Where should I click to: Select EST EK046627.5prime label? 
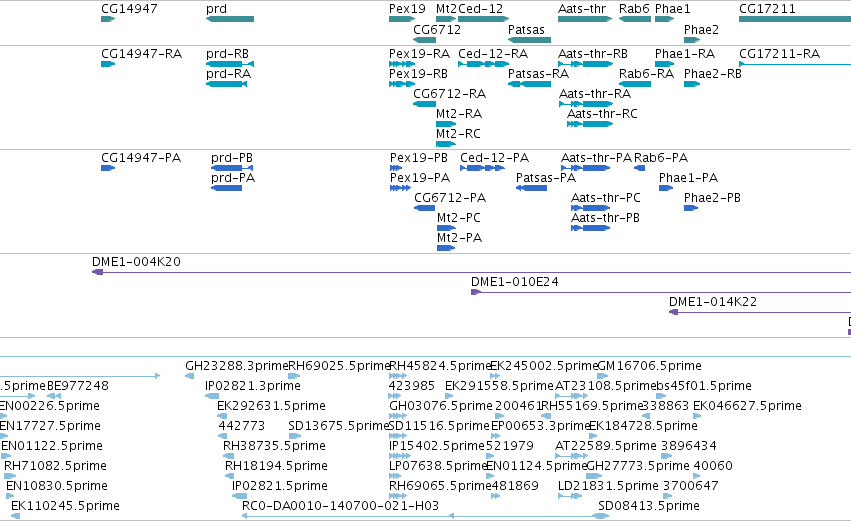747,406
